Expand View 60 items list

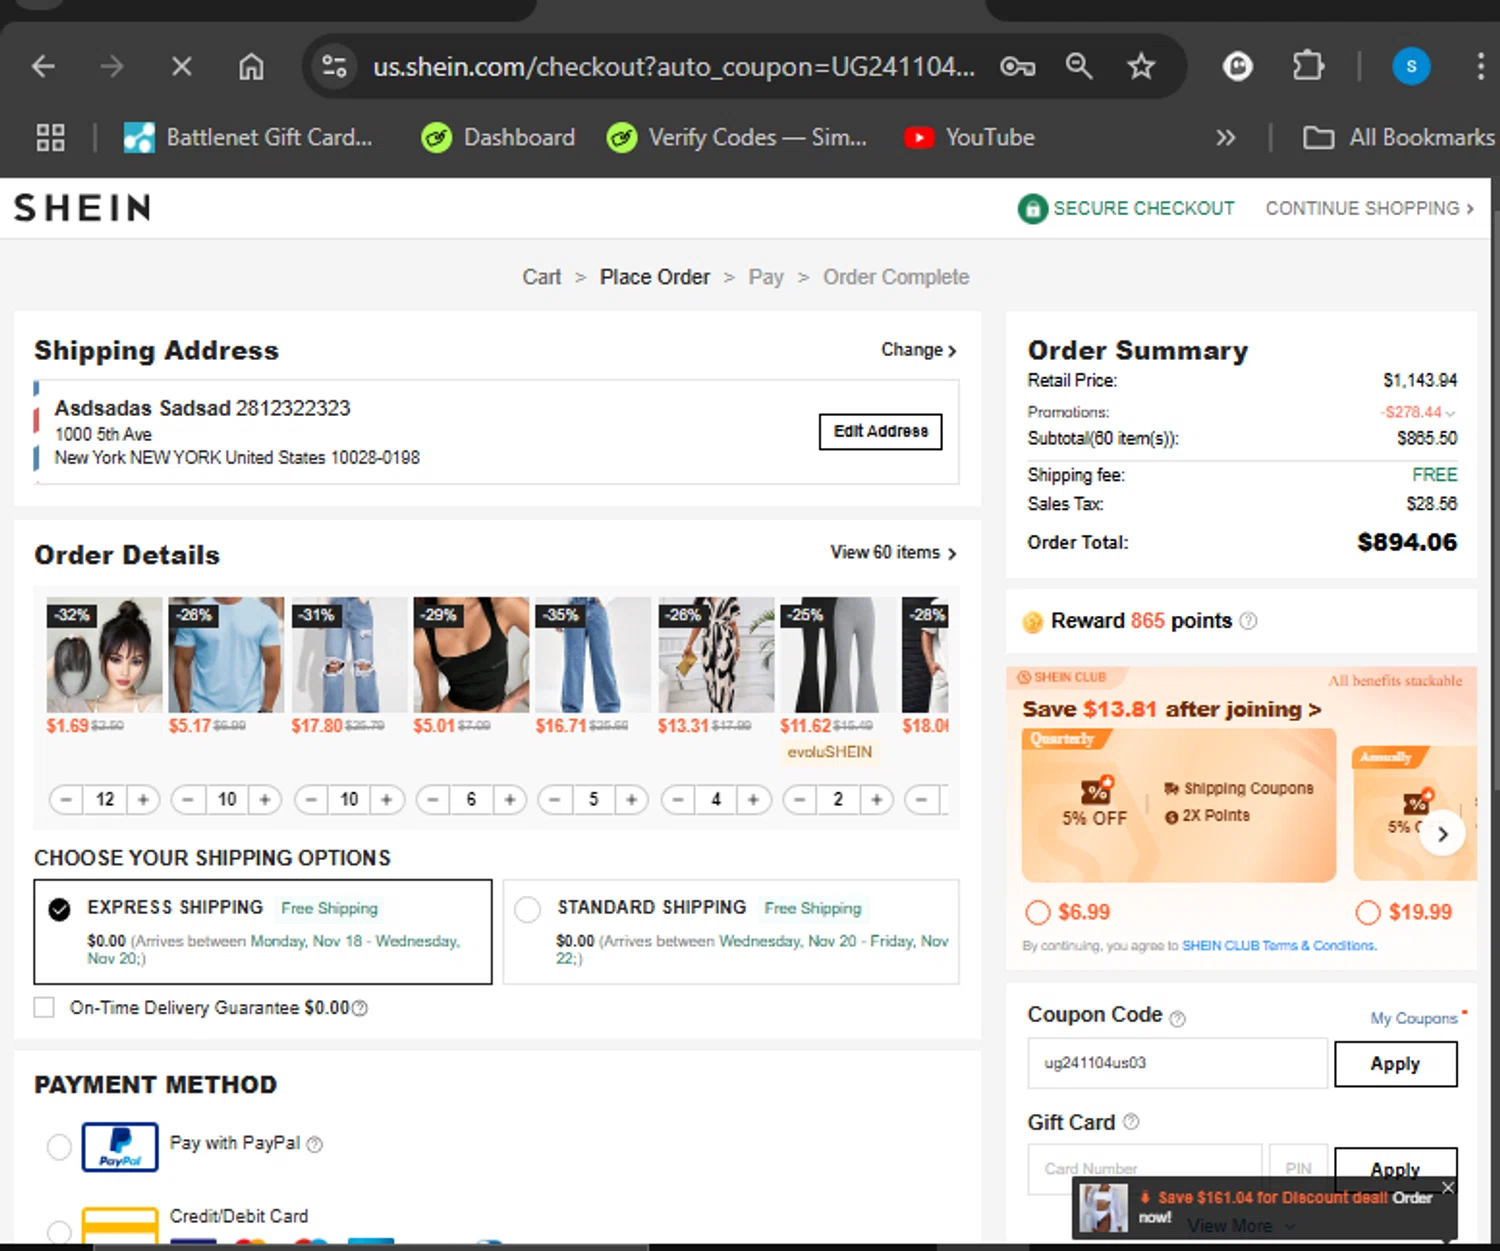point(893,552)
